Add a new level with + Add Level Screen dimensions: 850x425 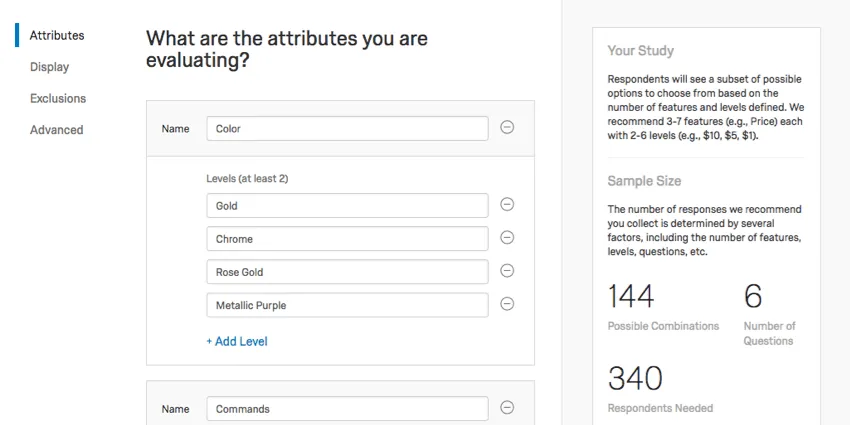point(237,341)
